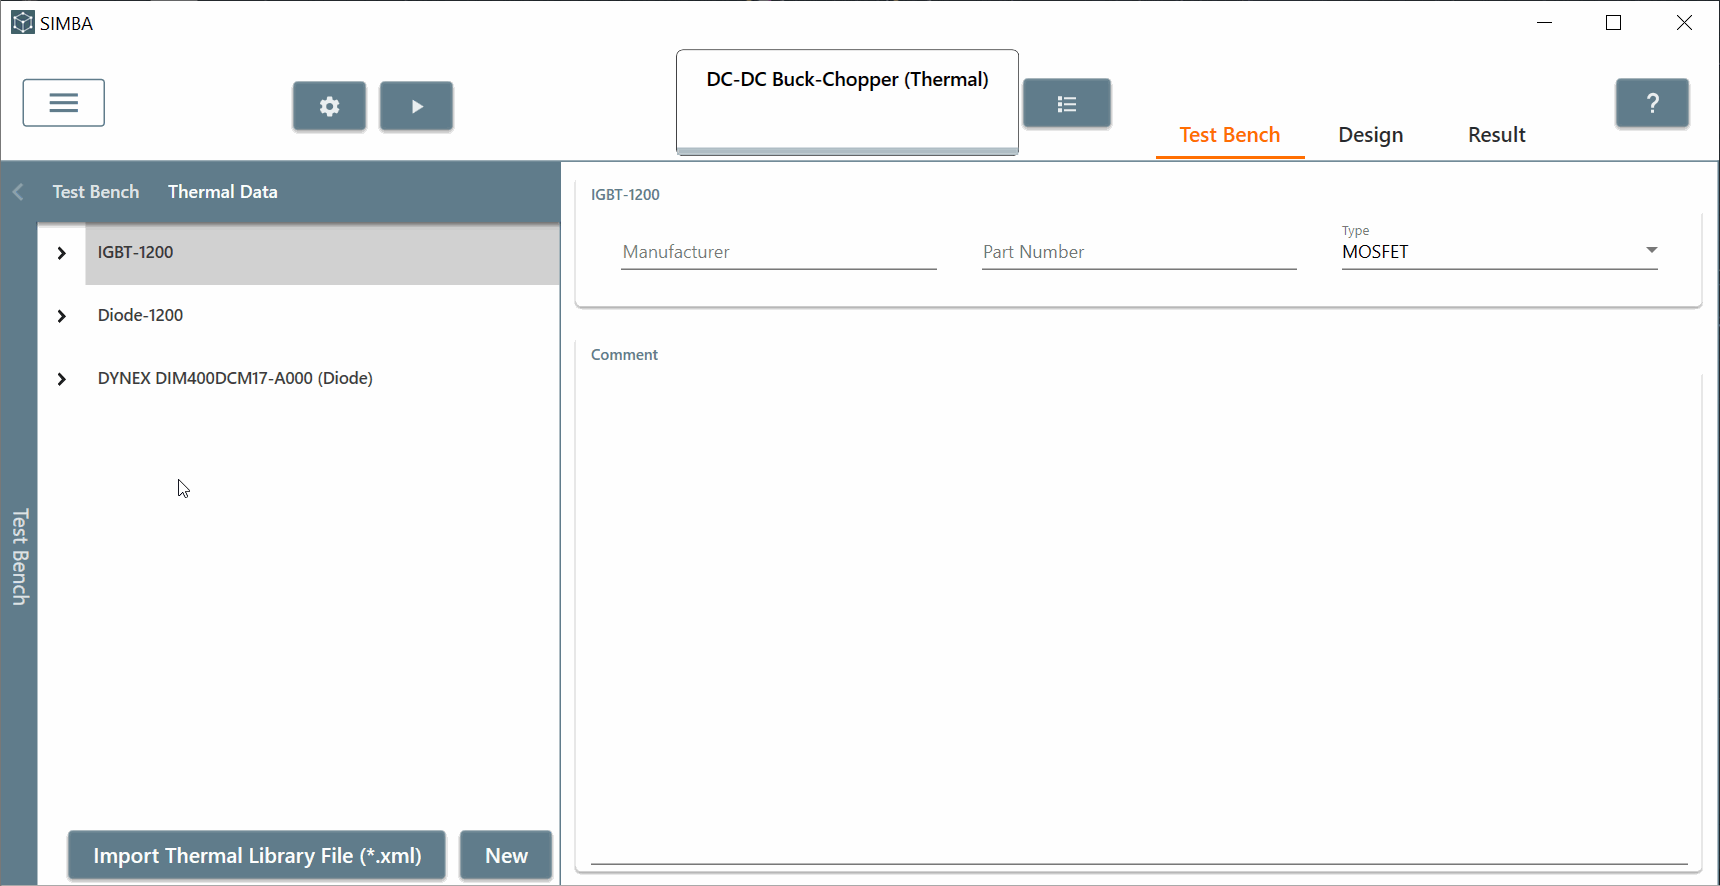Click the Test Bench breadcrumb link
This screenshot has height=886, width=1720.
[96, 192]
